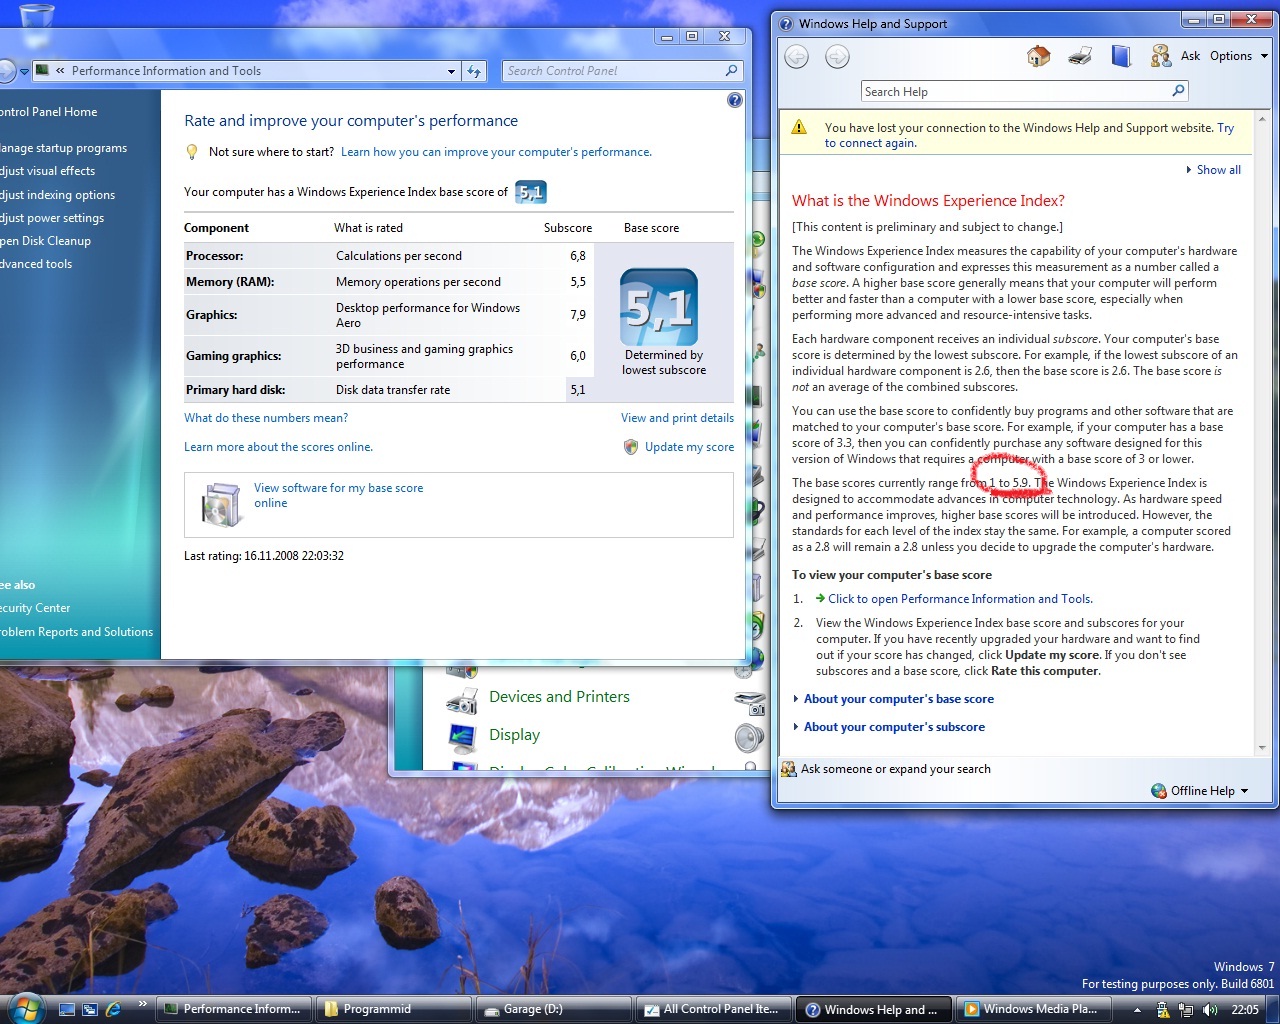Switch to Windows Help and Support taskbar button
Screen dimensions: 1280x1024
tap(874, 1009)
